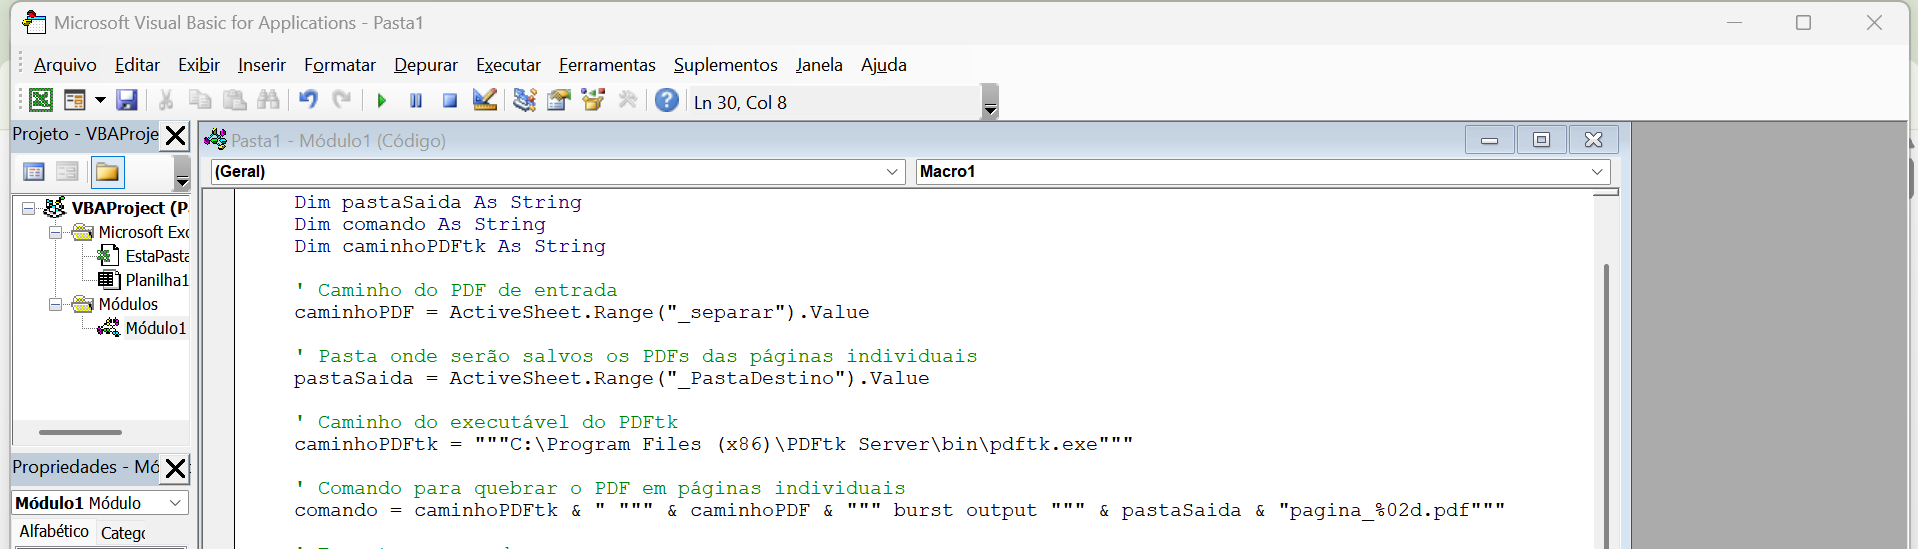Click the blue Help question mark icon
This screenshot has width=1918, height=549.
click(667, 100)
